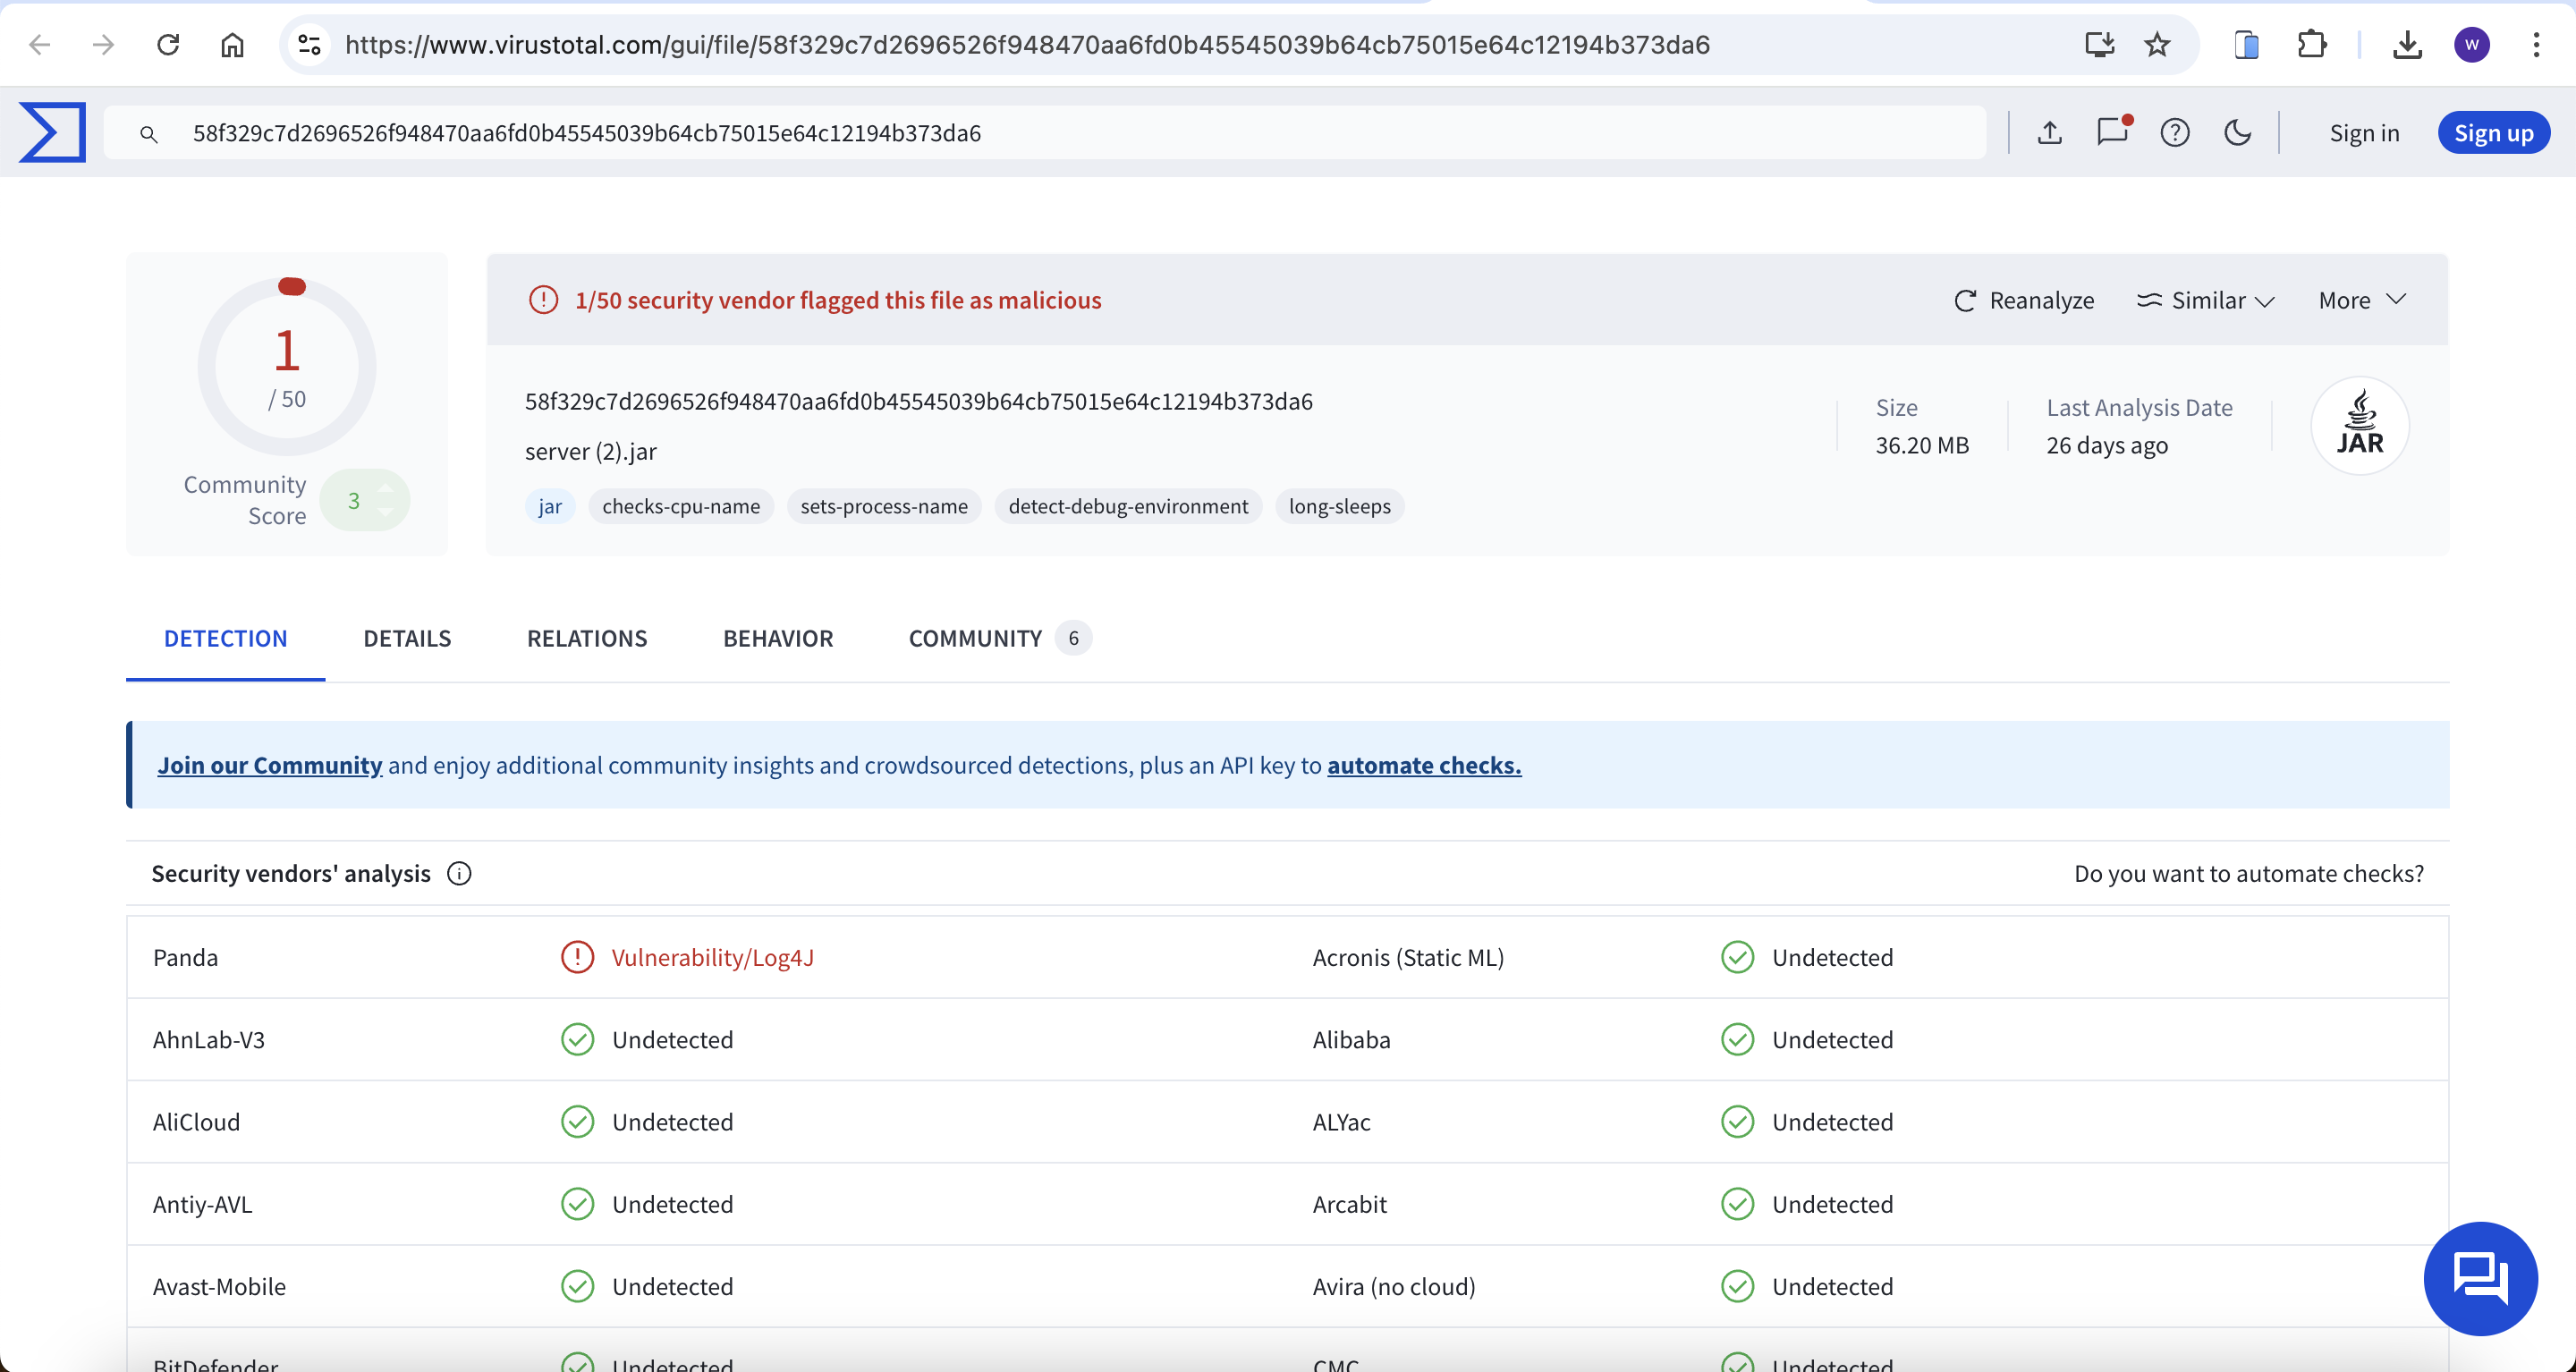Image resolution: width=2576 pixels, height=1372 pixels.
Task: Open Chrome three-dot menu
Action: 2536,45
